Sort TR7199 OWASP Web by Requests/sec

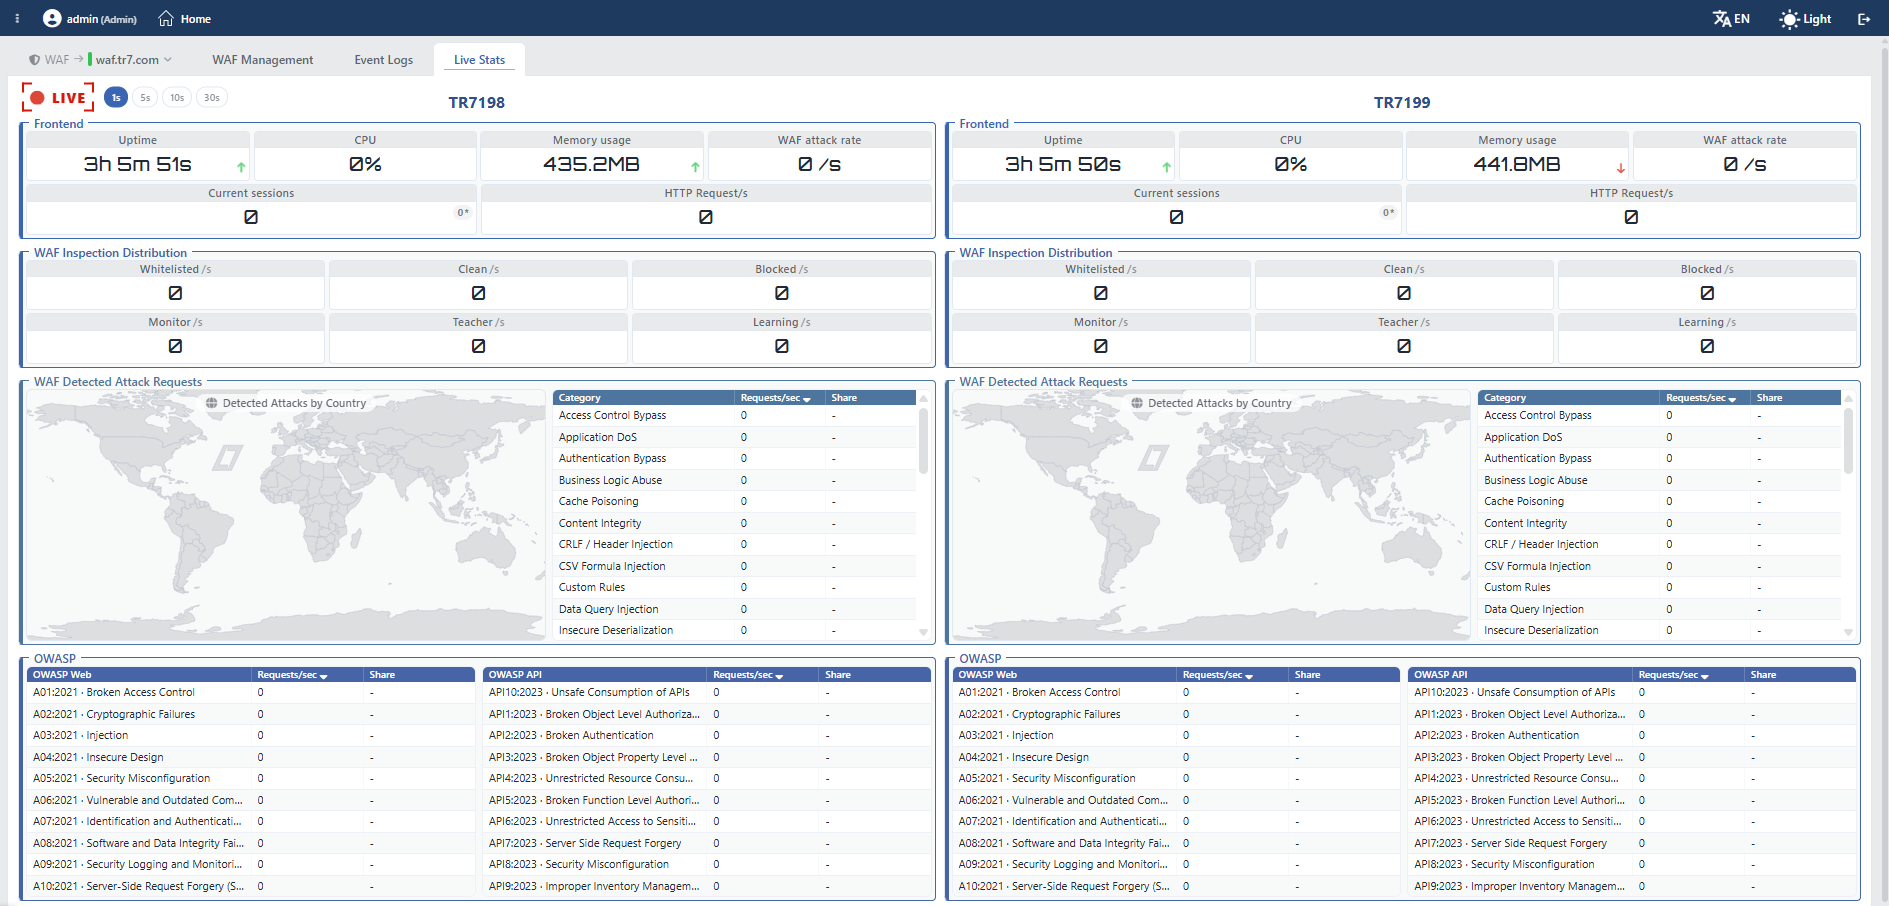tap(1218, 675)
